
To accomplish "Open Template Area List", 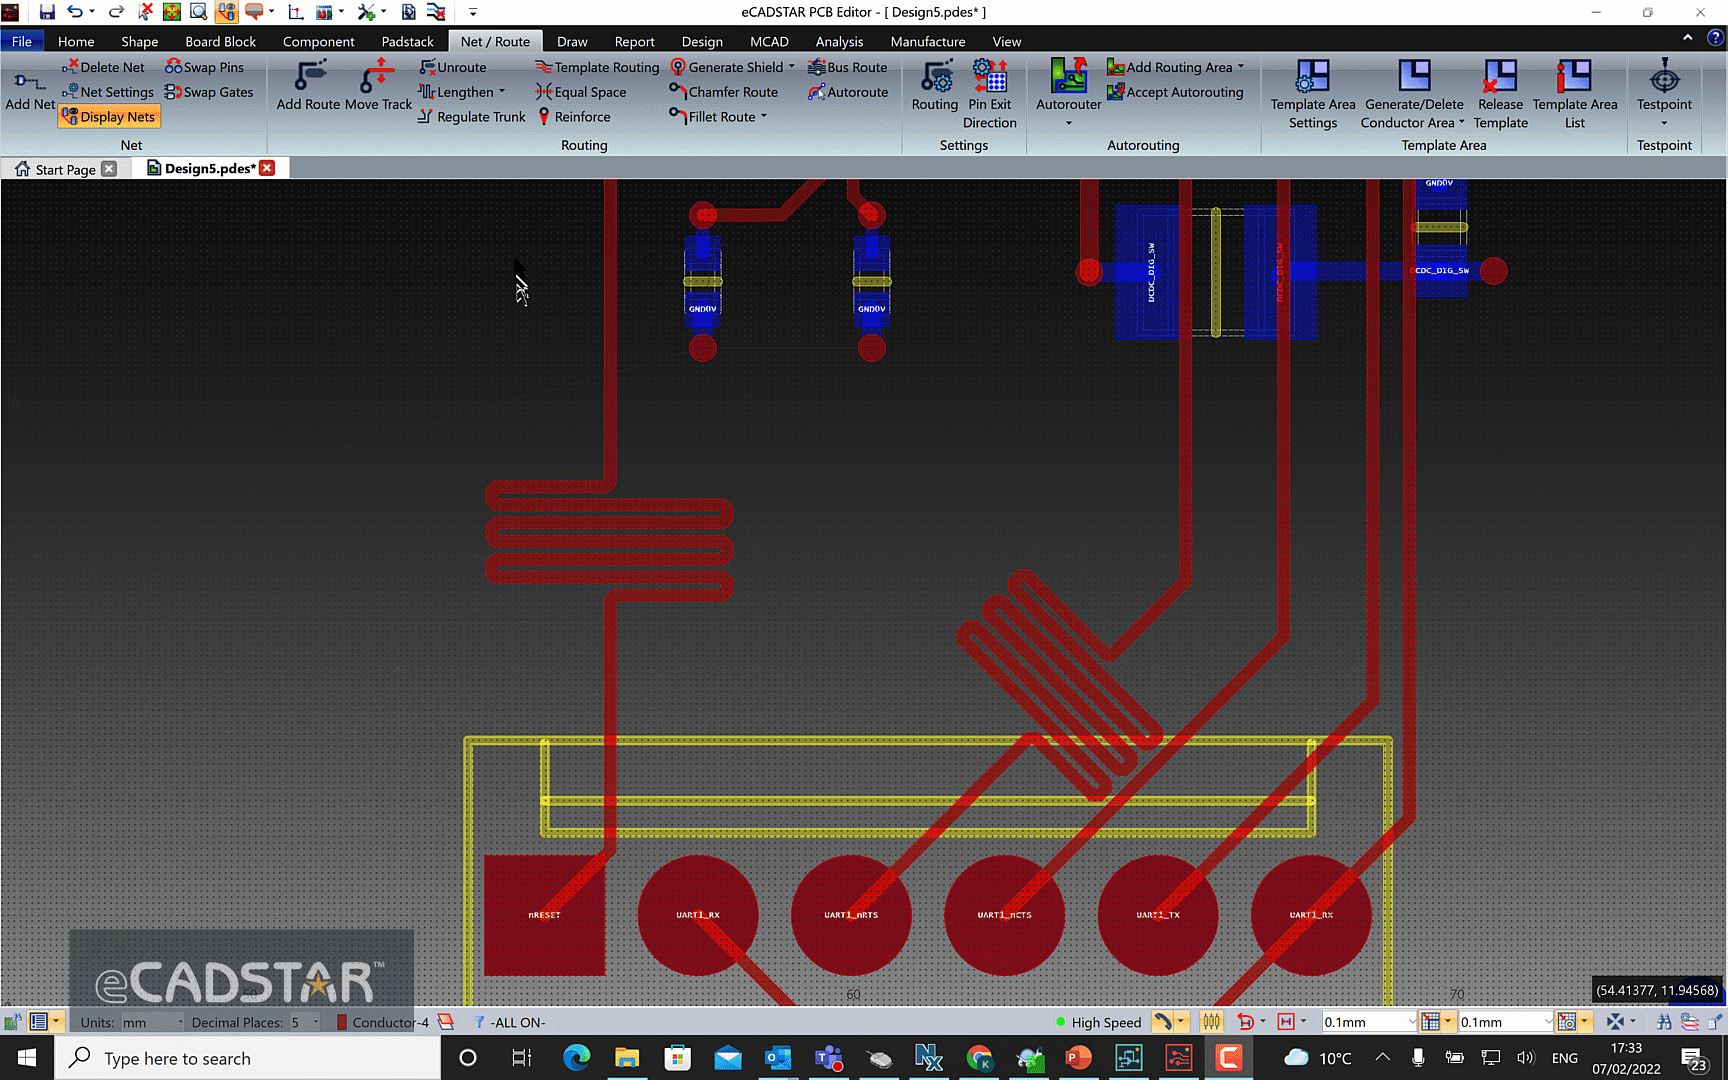I will [1575, 94].
